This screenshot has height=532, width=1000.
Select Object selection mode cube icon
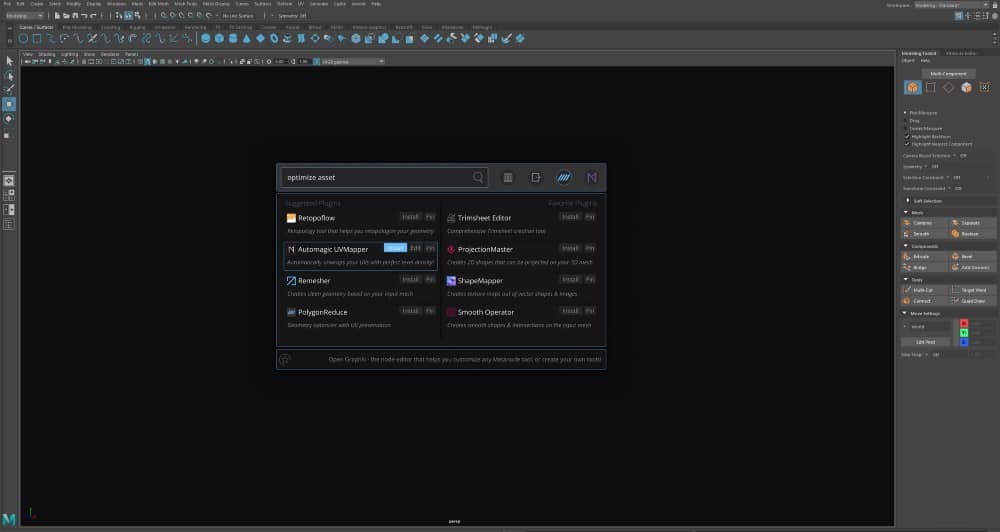click(913, 87)
